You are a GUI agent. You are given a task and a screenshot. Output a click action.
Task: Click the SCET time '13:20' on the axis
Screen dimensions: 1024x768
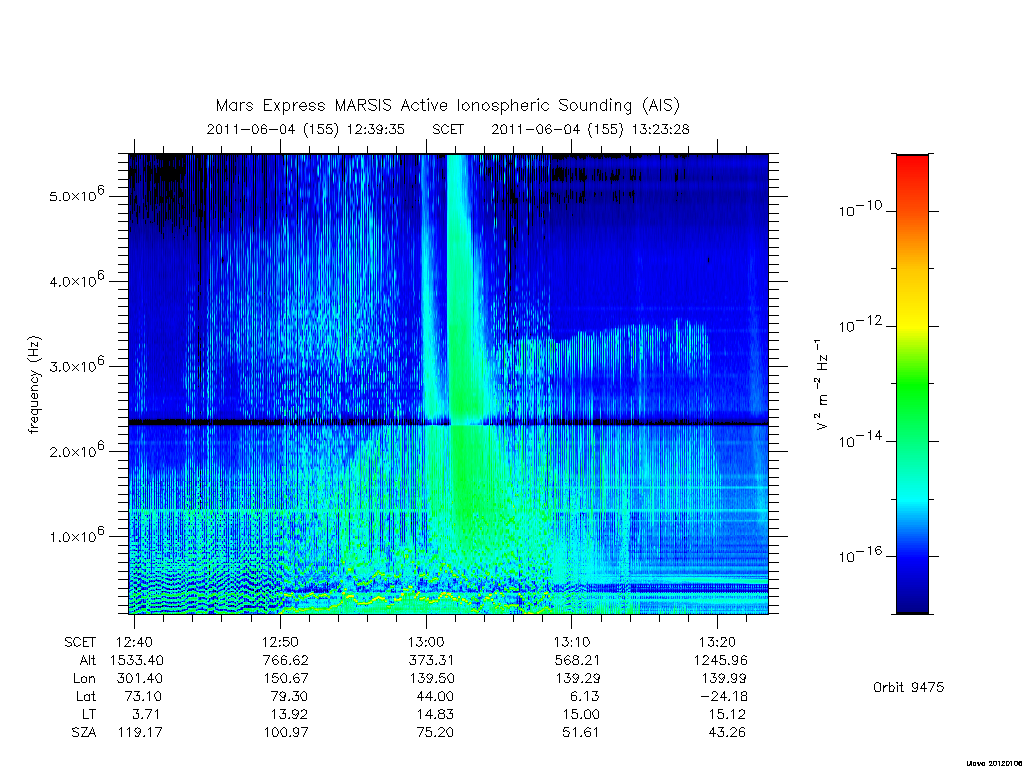717,643
